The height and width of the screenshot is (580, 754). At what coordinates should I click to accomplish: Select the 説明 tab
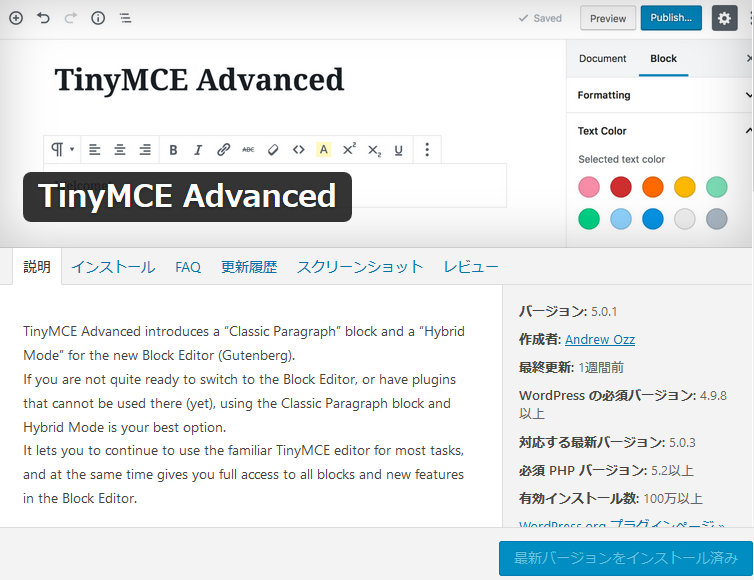point(37,266)
